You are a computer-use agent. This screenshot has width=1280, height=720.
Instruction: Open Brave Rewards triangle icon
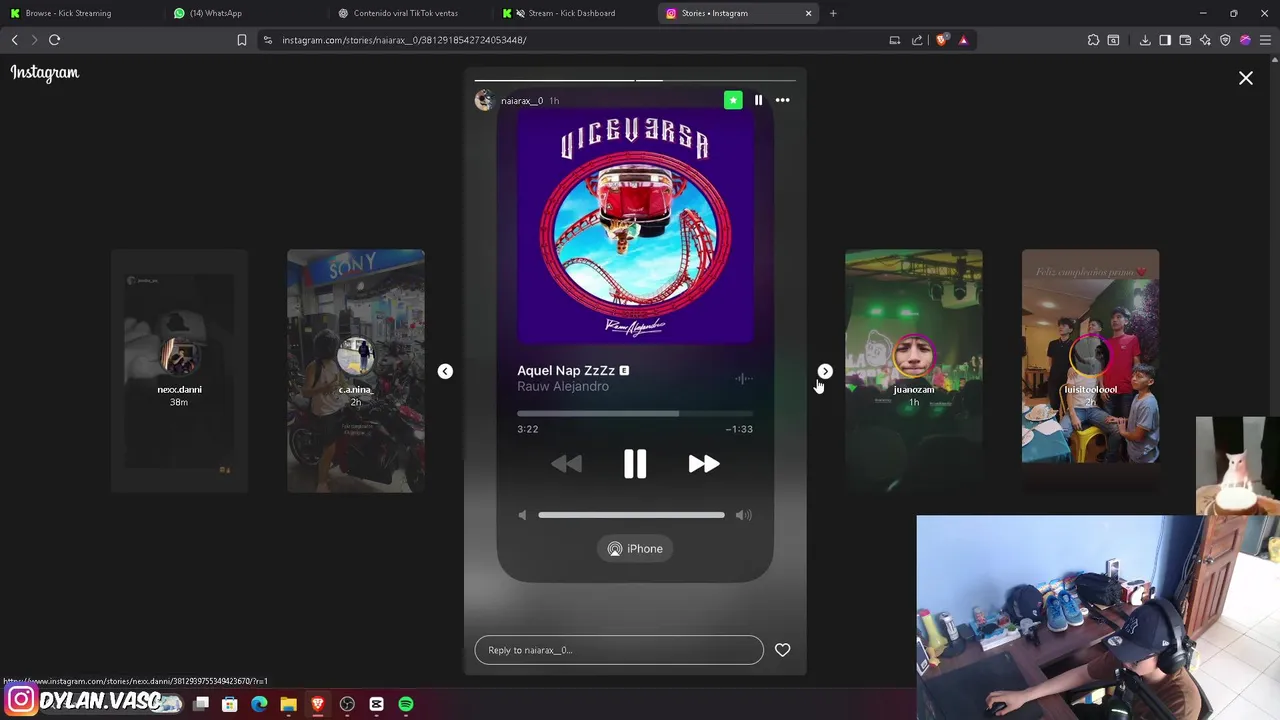tap(963, 40)
